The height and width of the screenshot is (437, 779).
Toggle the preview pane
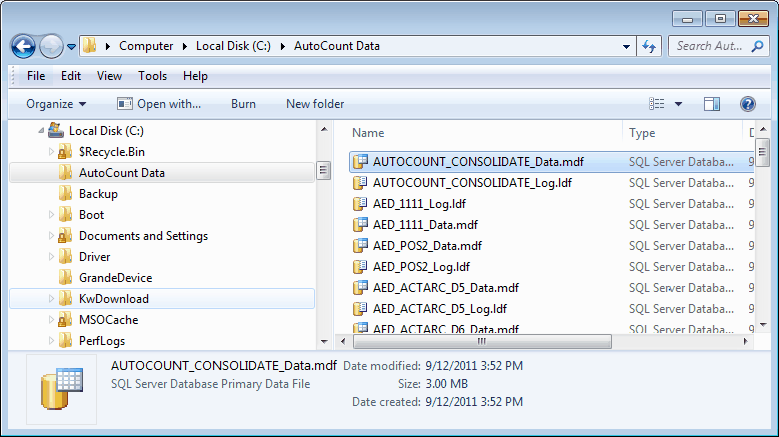pyautogui.click(x=711, y=104)
